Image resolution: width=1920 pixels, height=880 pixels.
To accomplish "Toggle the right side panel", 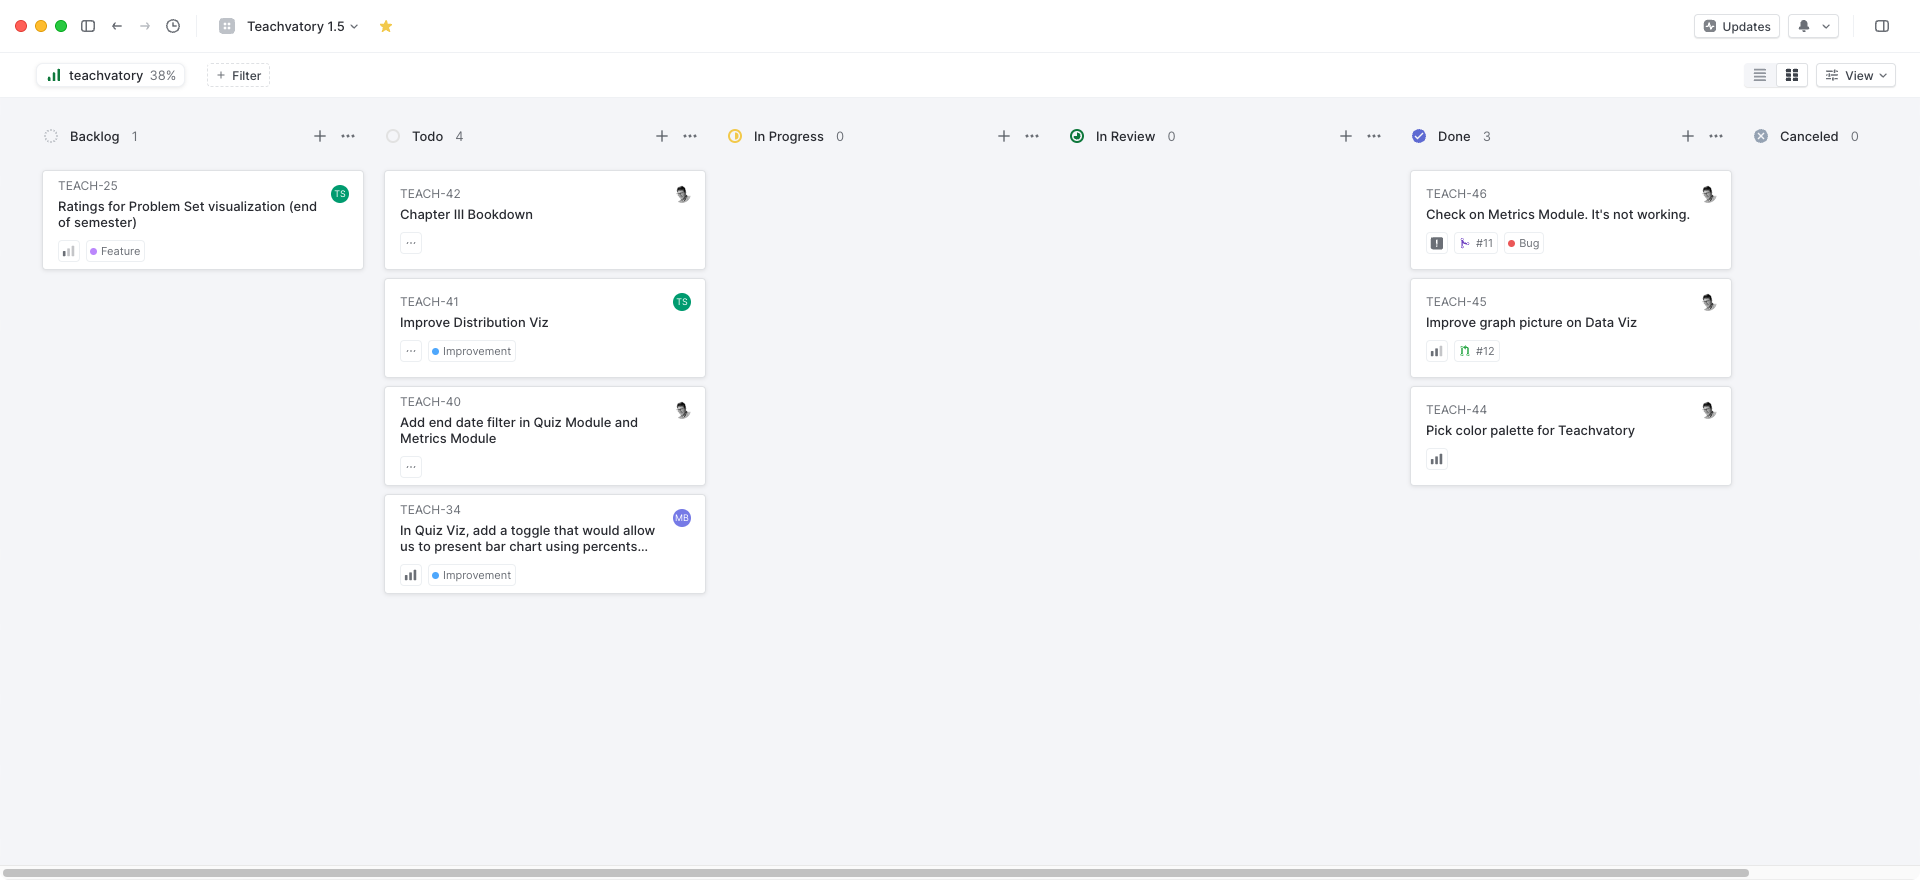I will click(1882, 26).
